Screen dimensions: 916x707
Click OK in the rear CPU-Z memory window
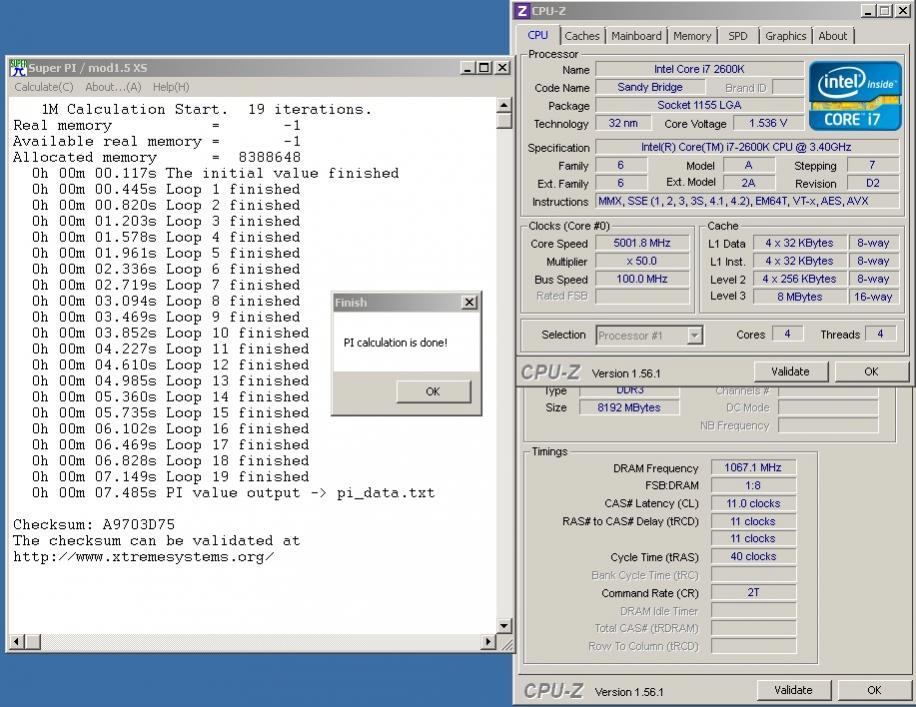pyautogui.click(x=874, y=690)
